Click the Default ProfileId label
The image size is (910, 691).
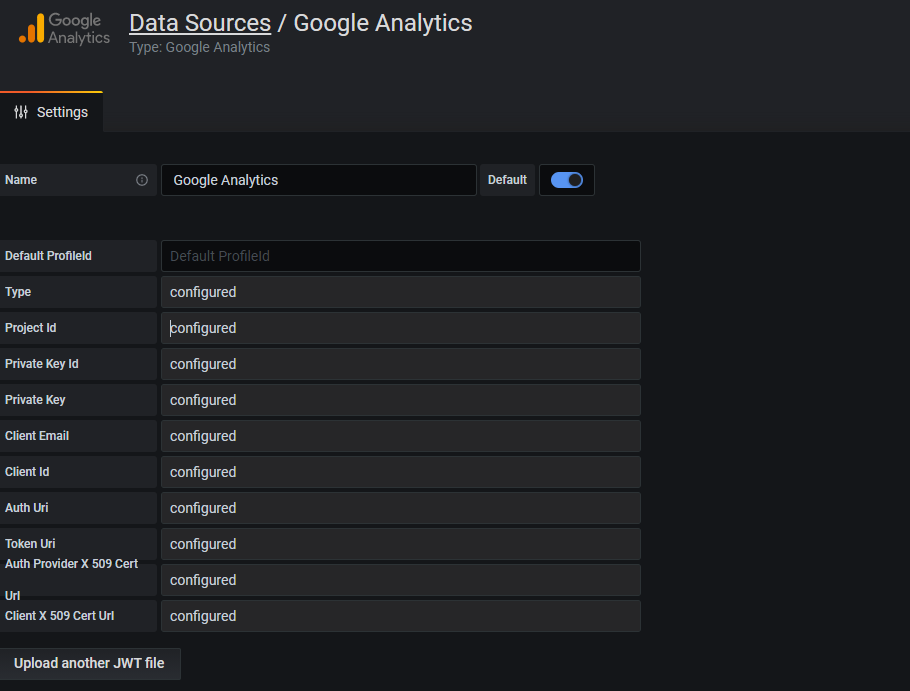pos(48,256)
